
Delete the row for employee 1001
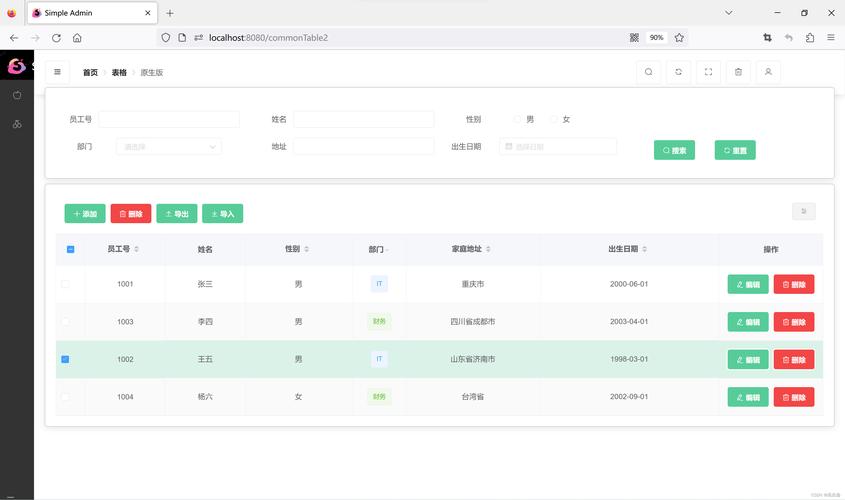794,284
